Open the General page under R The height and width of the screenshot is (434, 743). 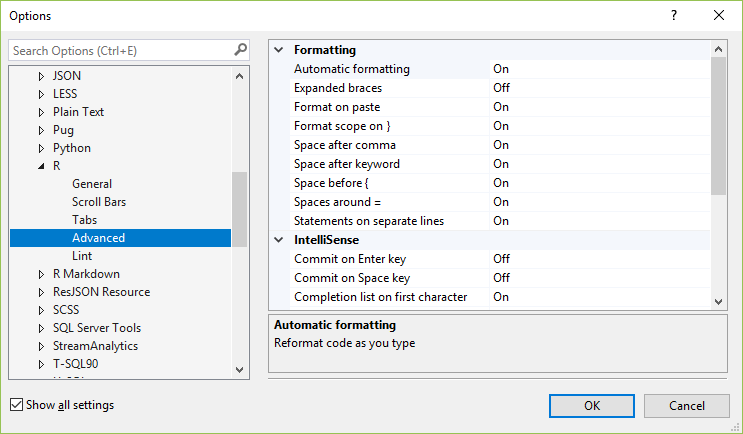92,184
